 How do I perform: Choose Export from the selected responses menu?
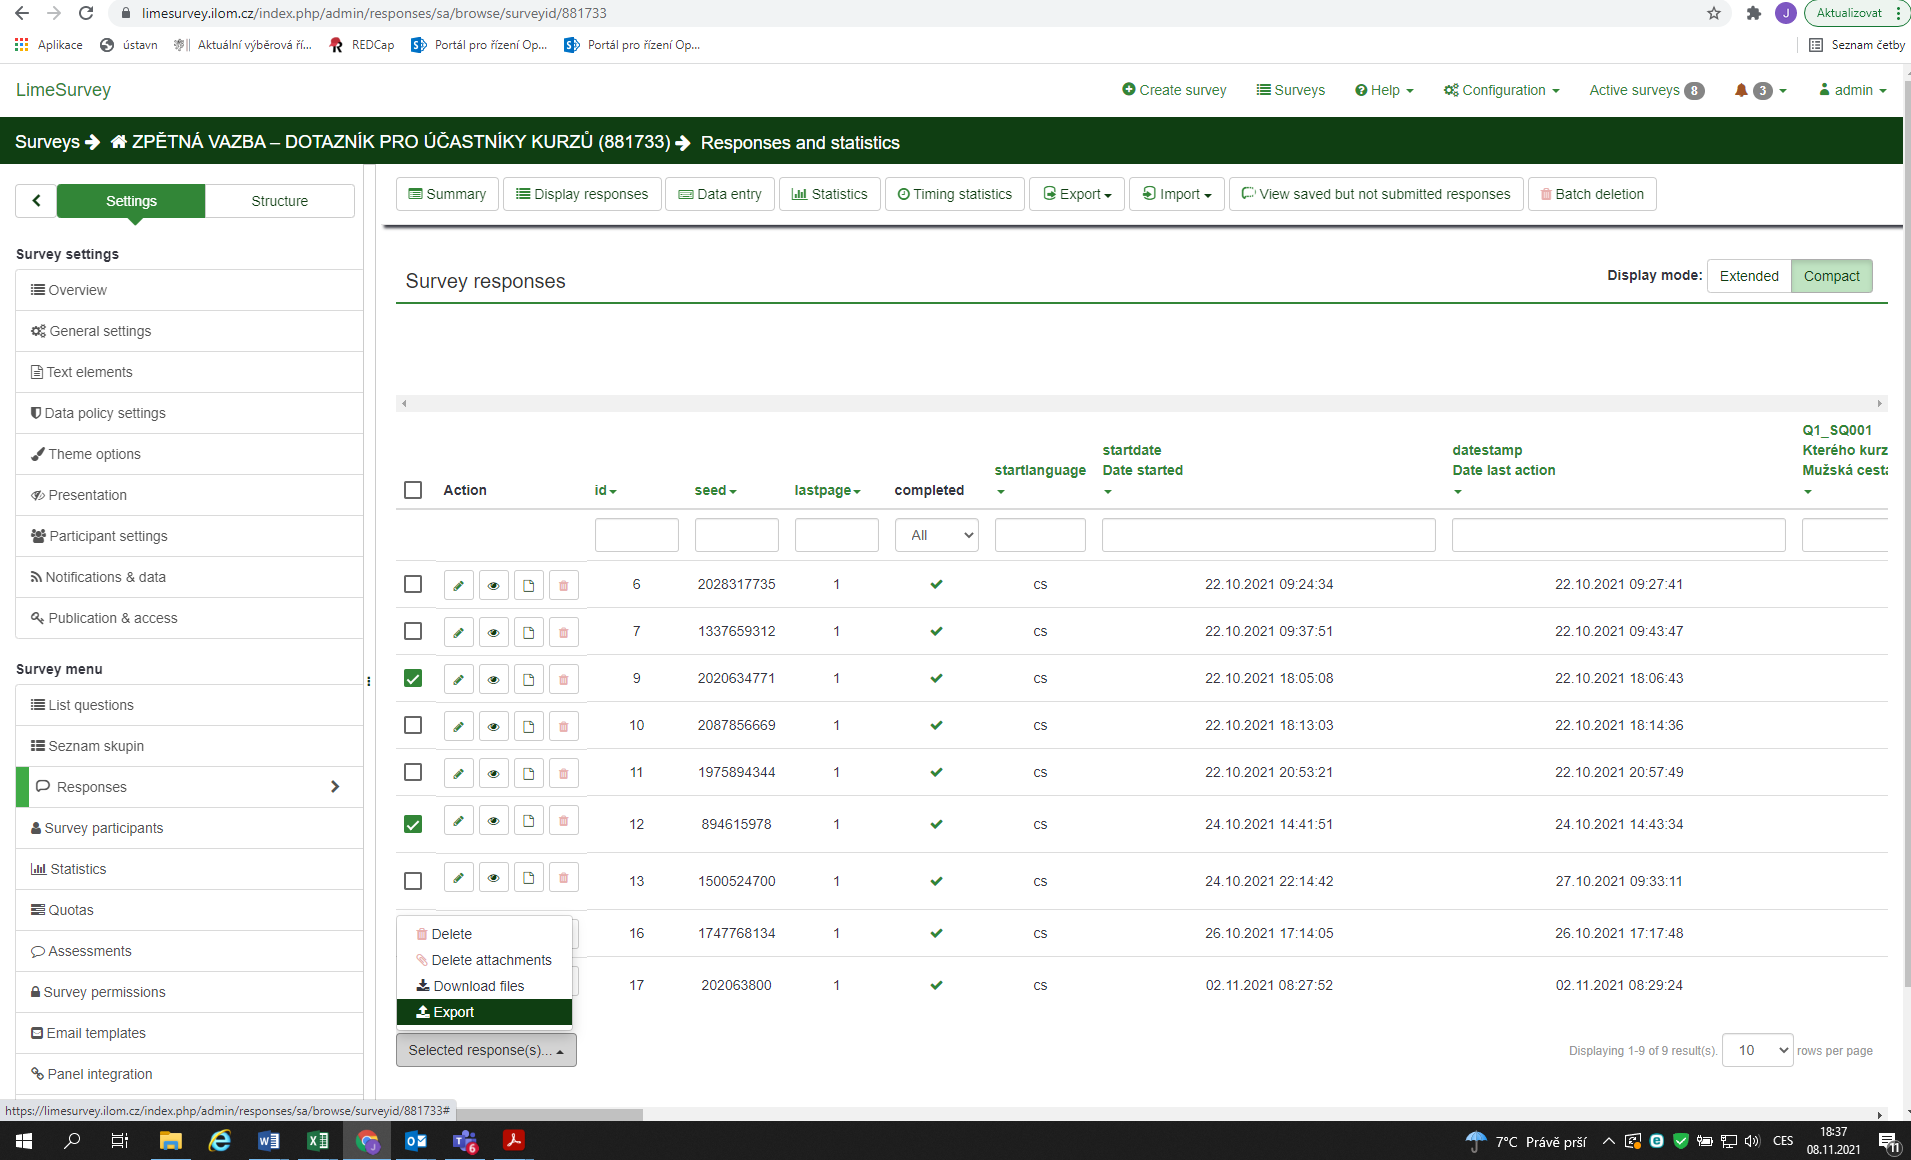pos(454,1012)
